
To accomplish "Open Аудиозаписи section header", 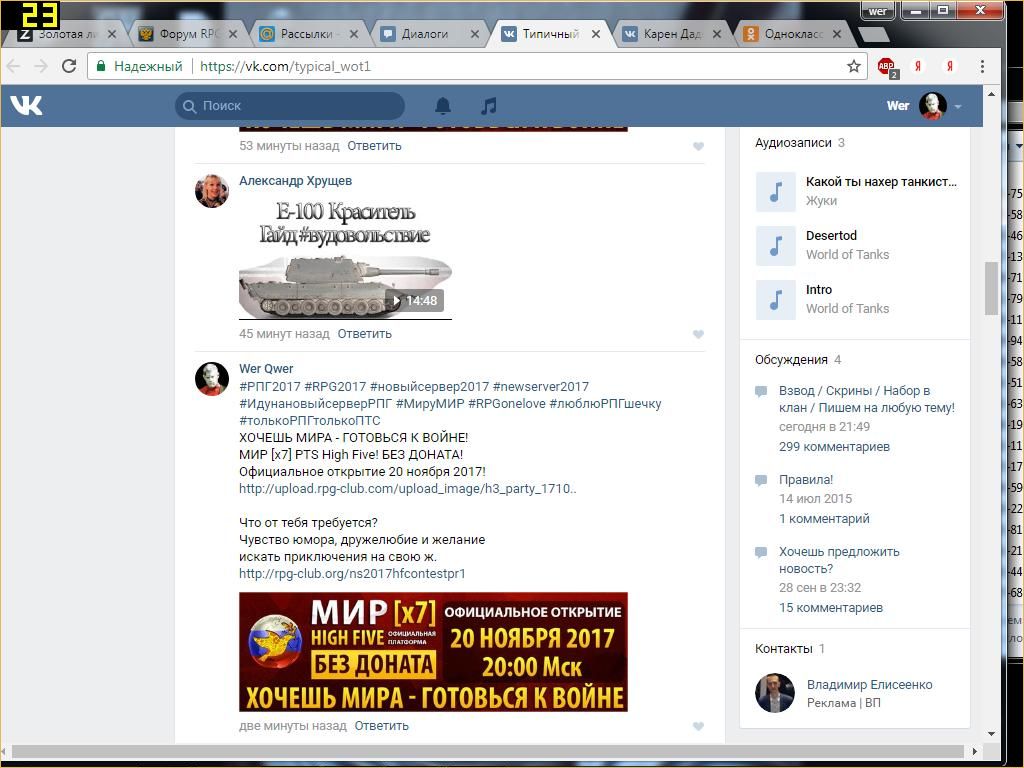I will (793, 143).
